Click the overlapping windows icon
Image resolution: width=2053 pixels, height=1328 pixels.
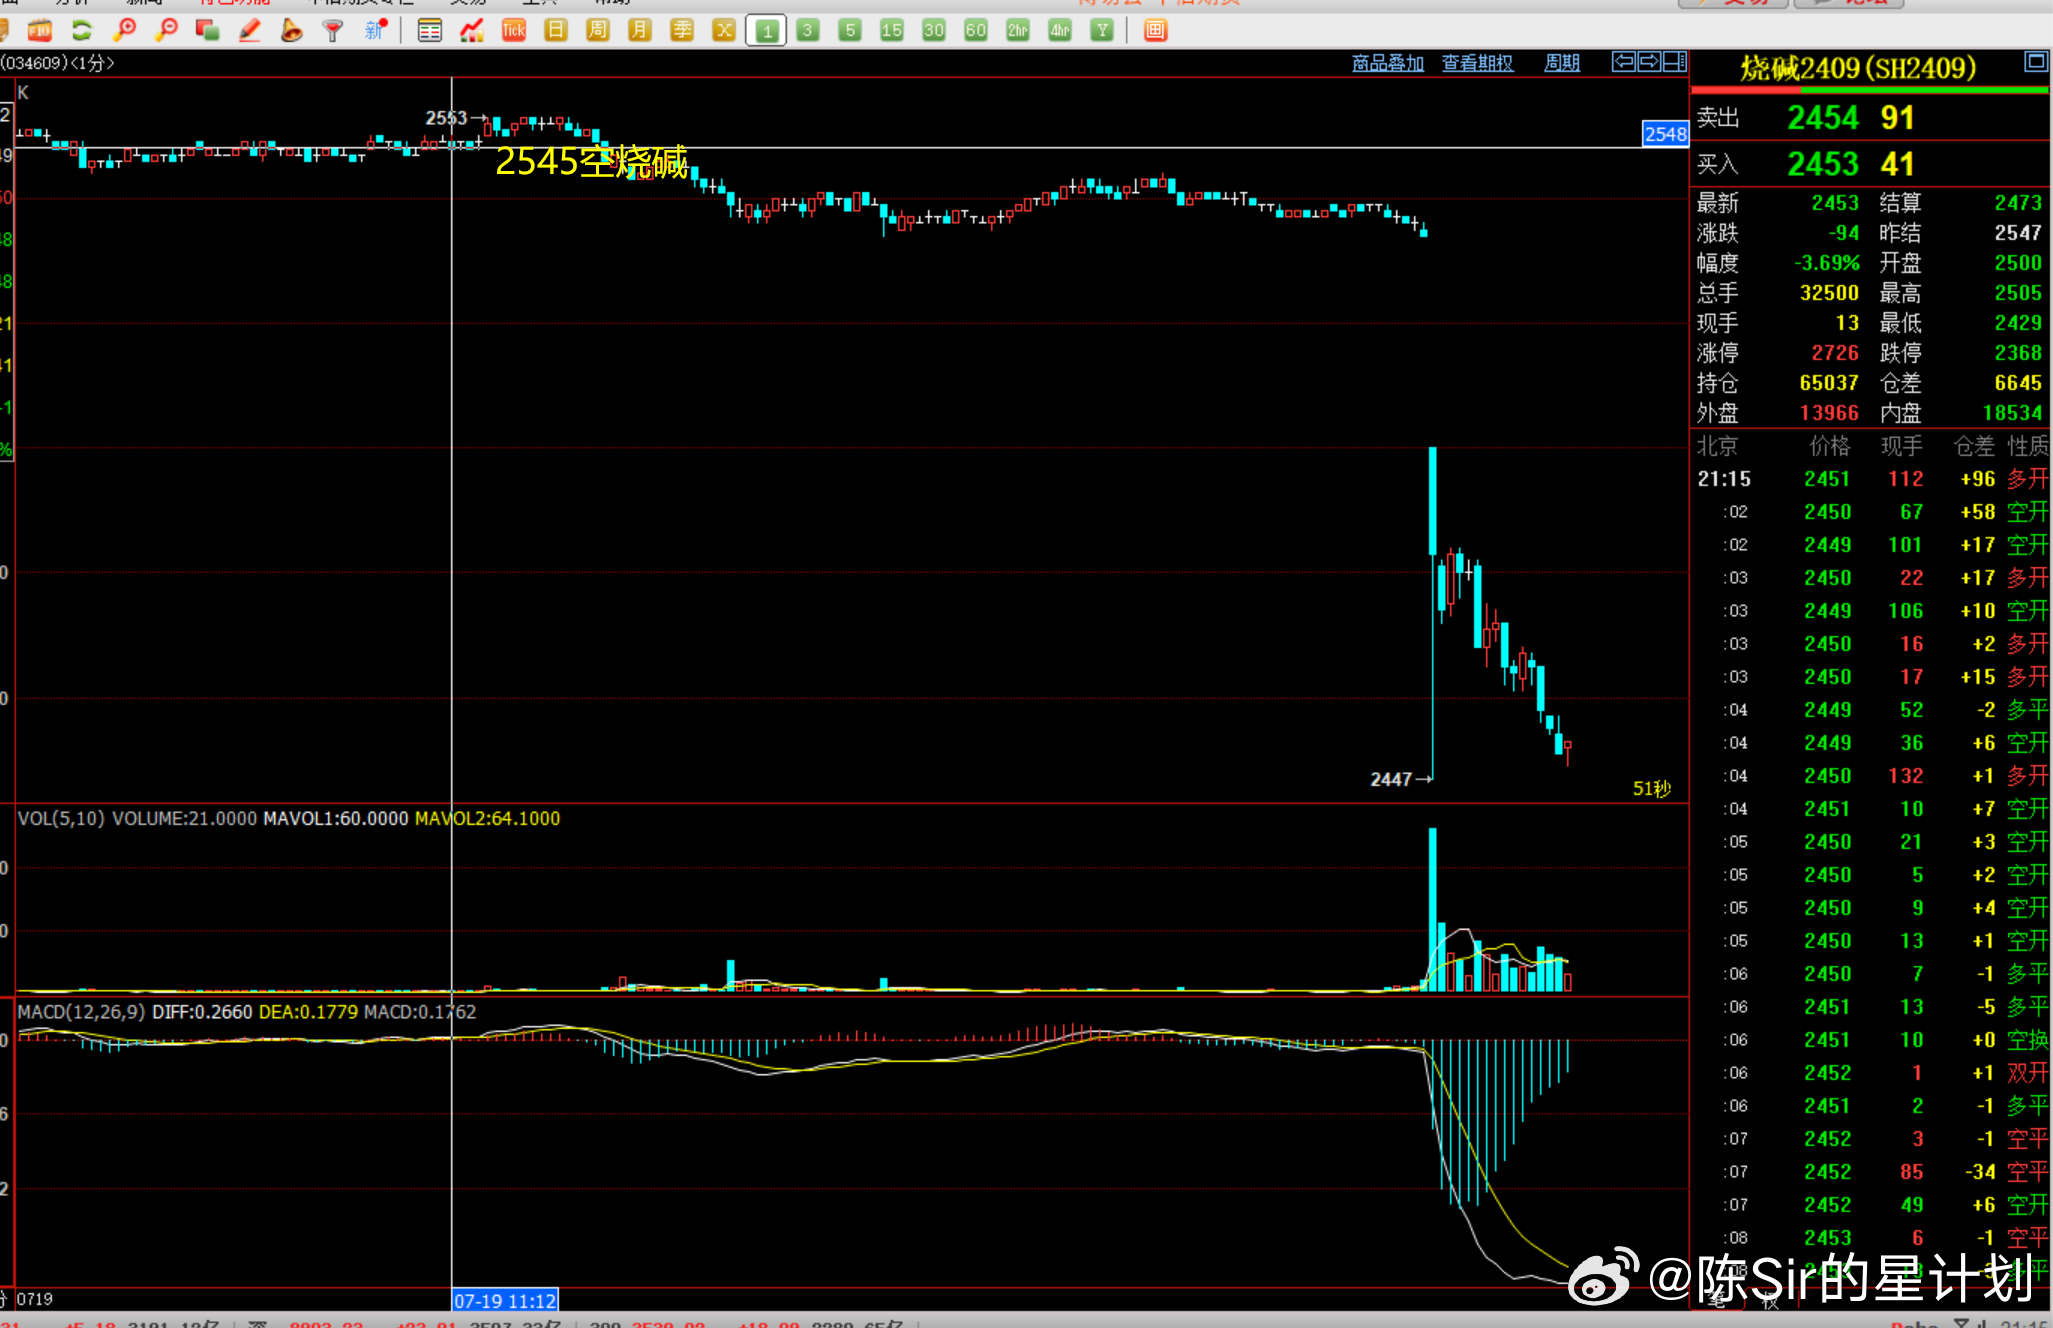pyautogui.click(x=208, y=31)
